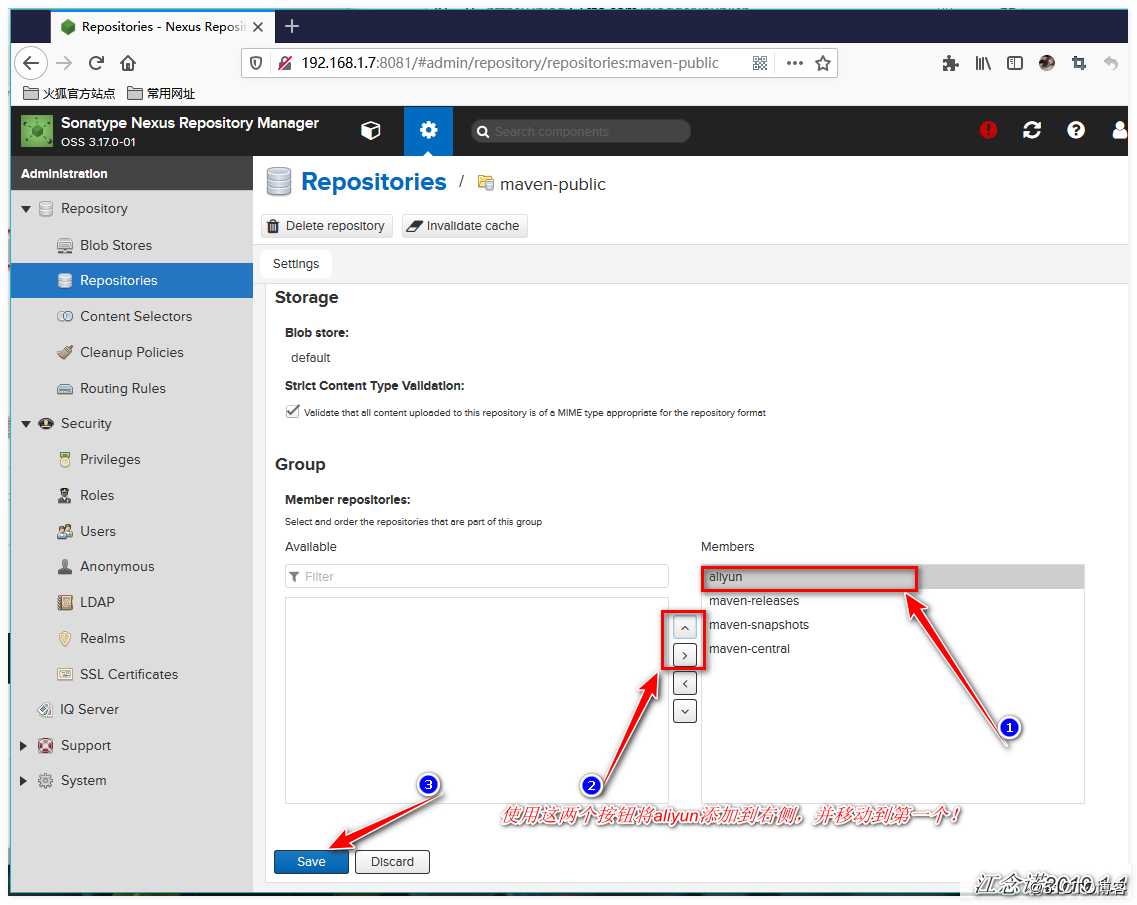Viewport: 1137px width, 905px height.
Task: Expand the Support tree section
Action: tap(23, 745)
